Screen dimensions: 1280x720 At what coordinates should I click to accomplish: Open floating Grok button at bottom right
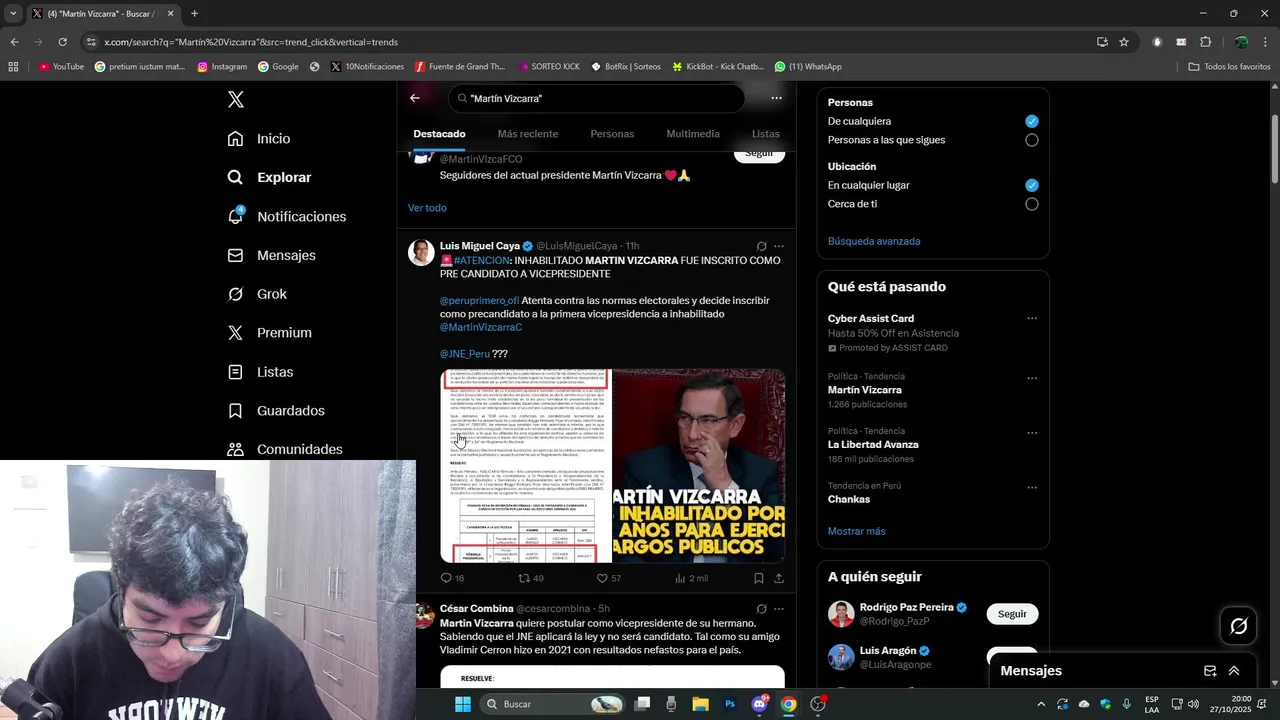[1239, 626]
